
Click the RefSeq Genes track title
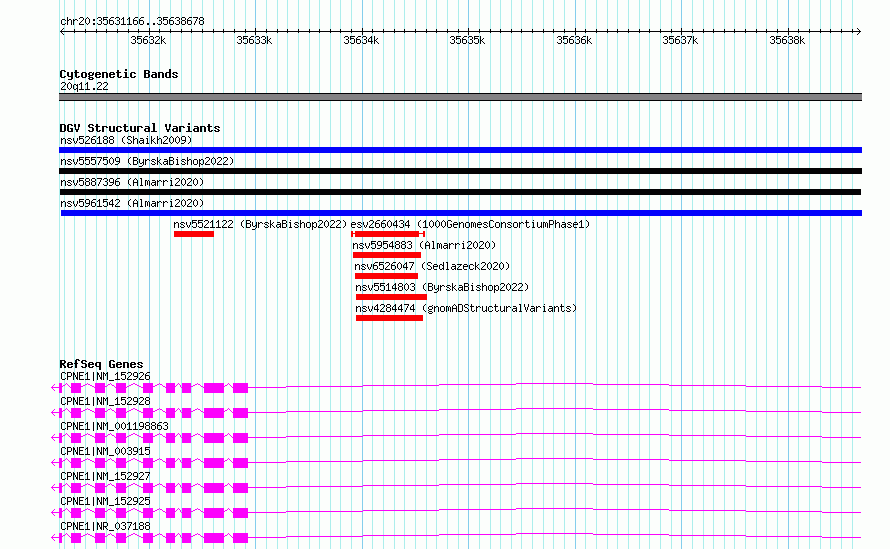coord(101,364)
